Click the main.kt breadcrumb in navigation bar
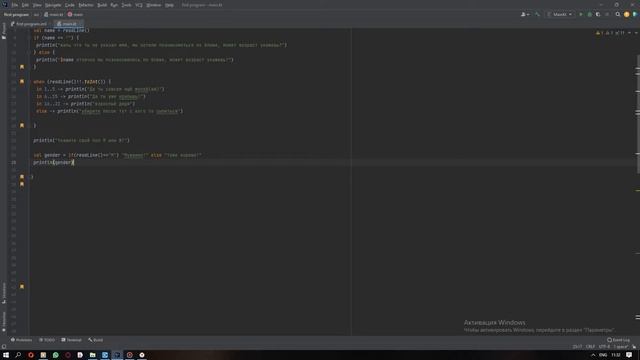The height and width of the screenshot is (360, 640). pyautogui.click(x=54, y=14)
